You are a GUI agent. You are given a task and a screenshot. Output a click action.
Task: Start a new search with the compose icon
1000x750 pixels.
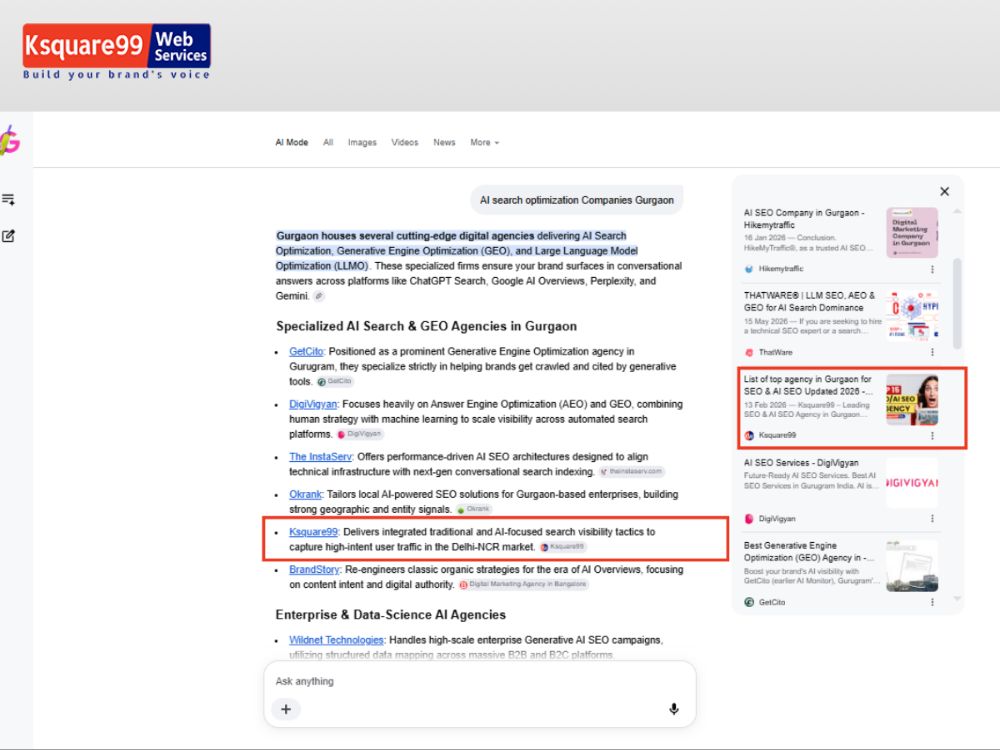(8, 236)
